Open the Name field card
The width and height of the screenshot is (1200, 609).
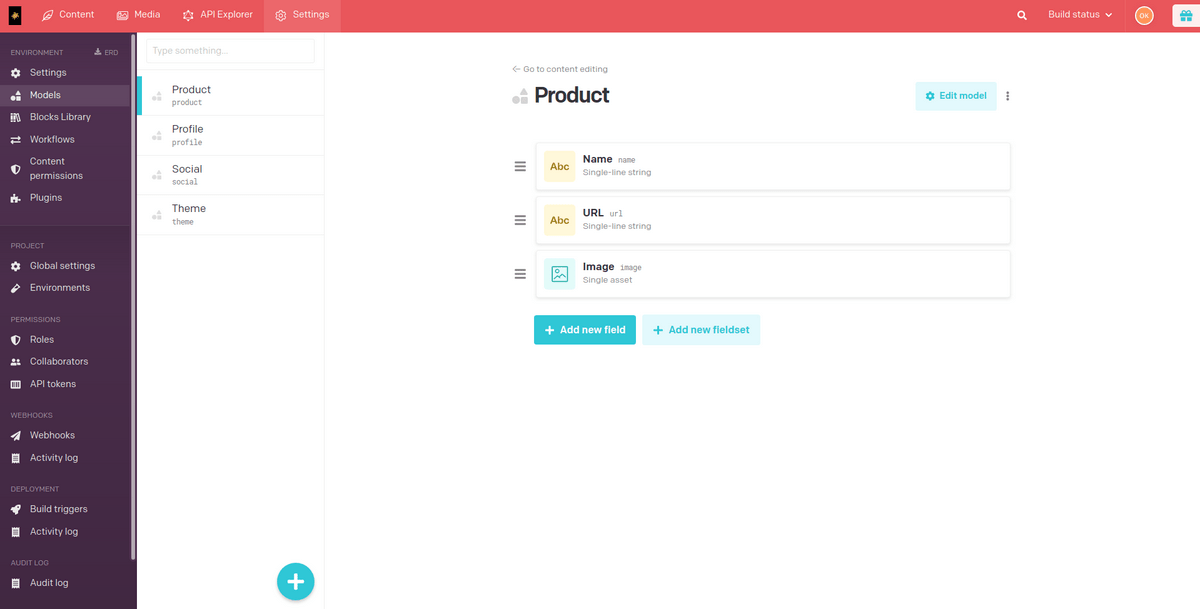[x=773, y=166]
